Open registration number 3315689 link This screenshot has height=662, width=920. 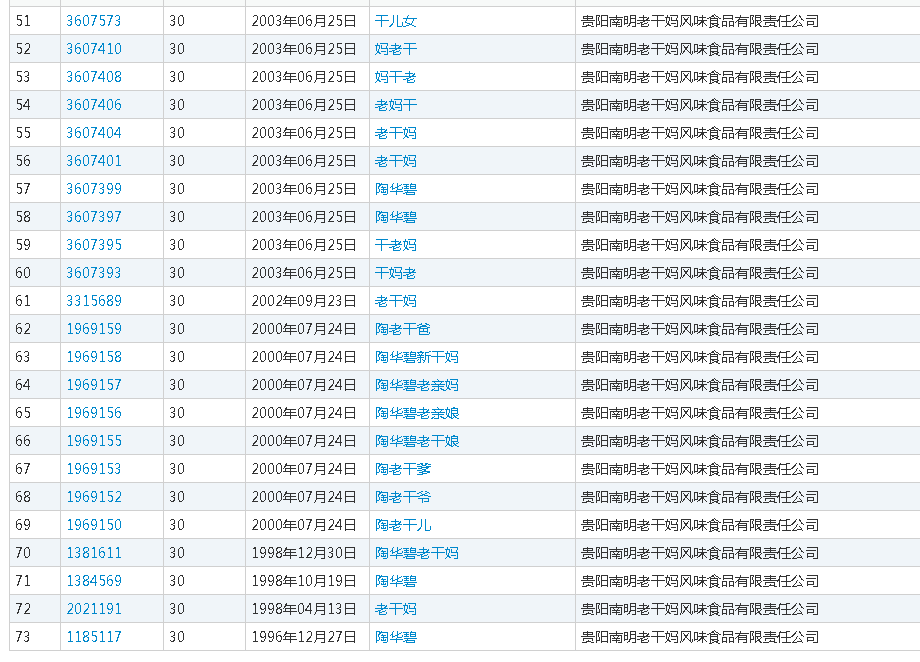click(x=94, y=301)
